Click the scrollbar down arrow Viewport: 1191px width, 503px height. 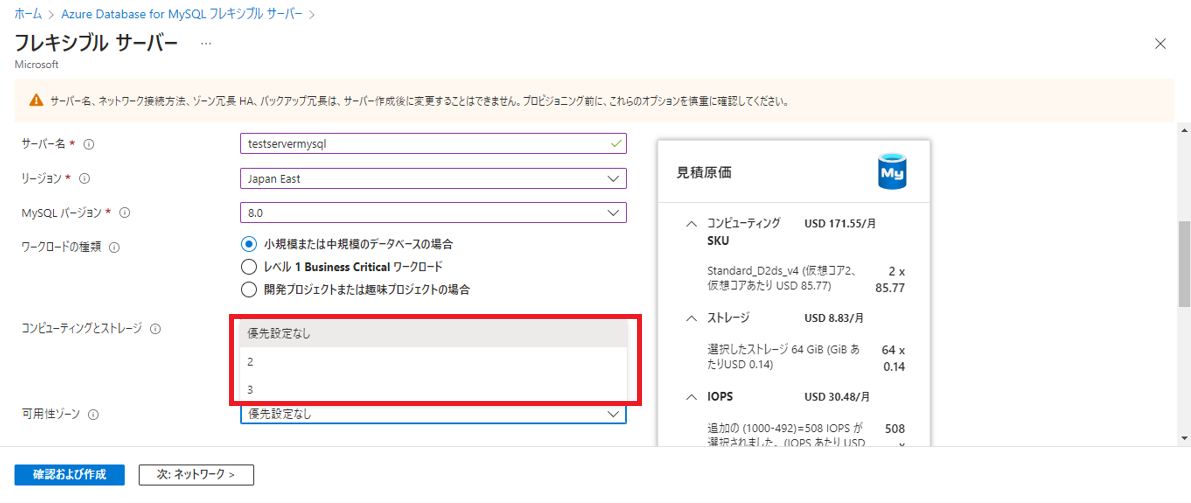[1183, 438]
